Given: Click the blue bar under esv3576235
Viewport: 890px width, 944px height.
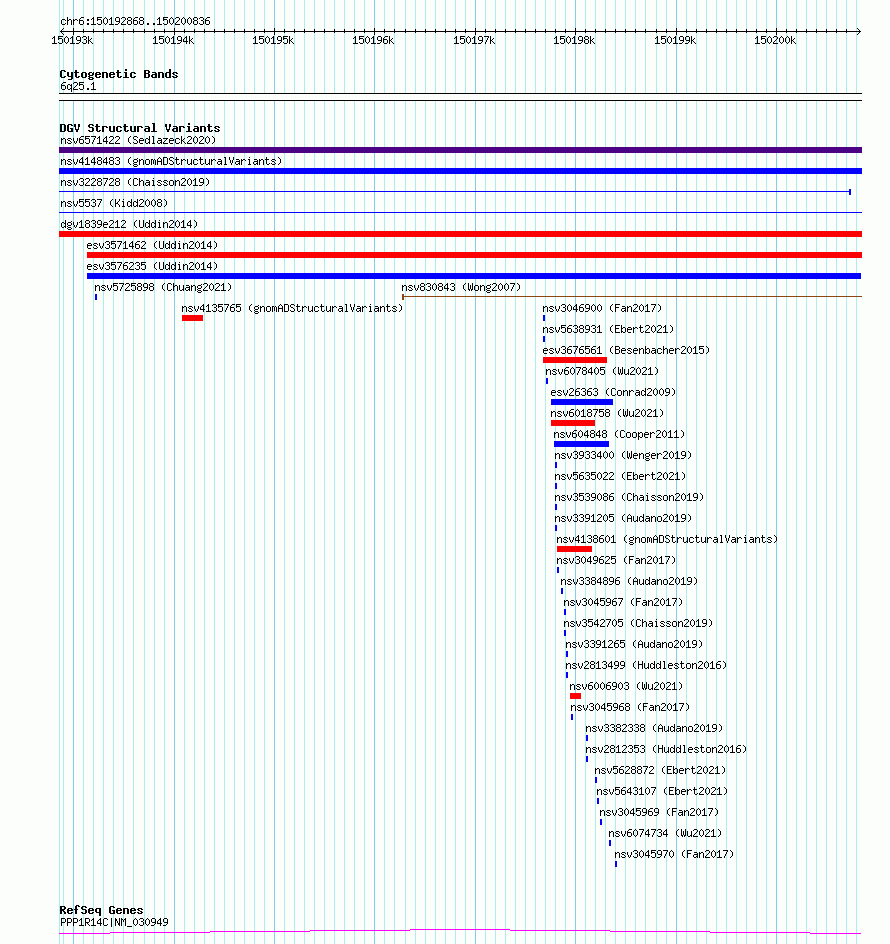Looking at the screenshot, I should [474, 276].
